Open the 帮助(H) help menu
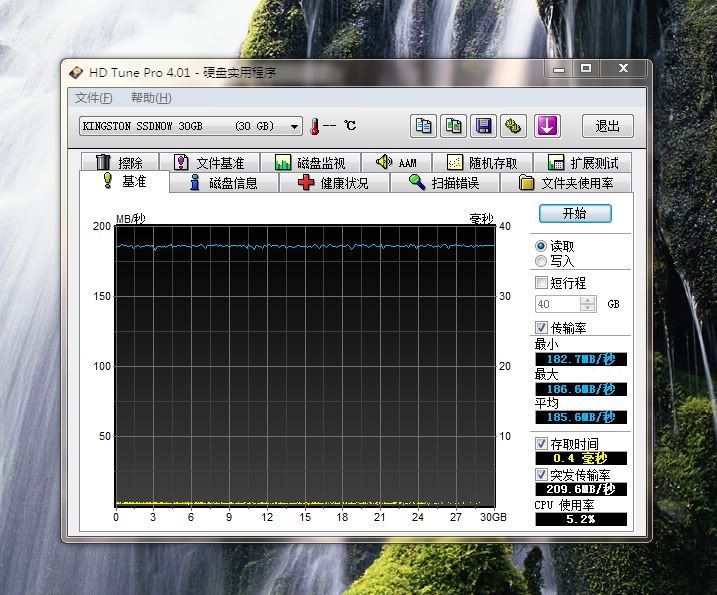717x595 pixels. 151,98
